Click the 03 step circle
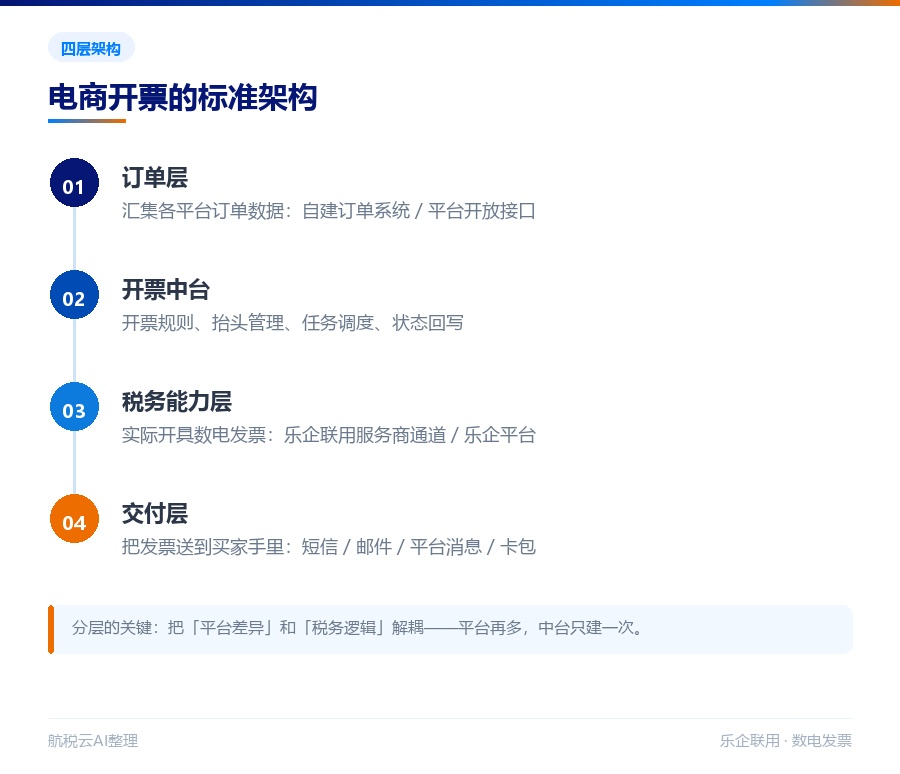The width and height of the screenshot is (900, 774). [75, 407]
